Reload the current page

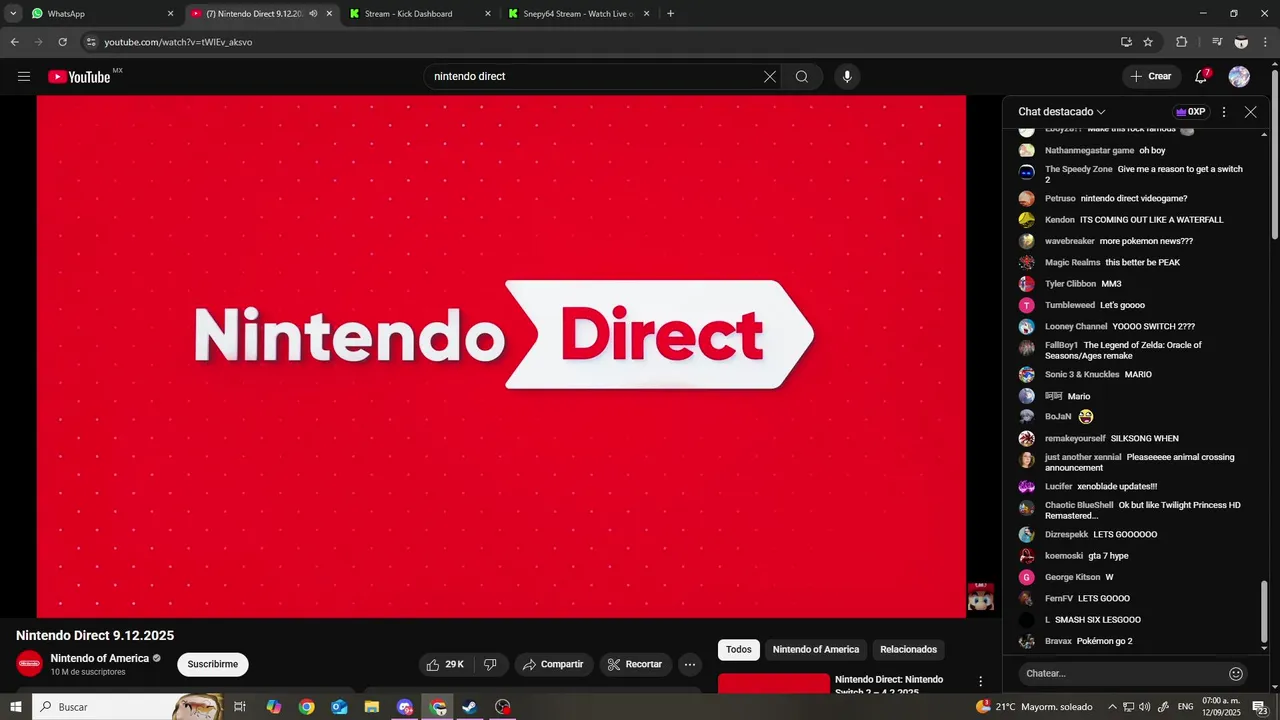click(62, 42)
